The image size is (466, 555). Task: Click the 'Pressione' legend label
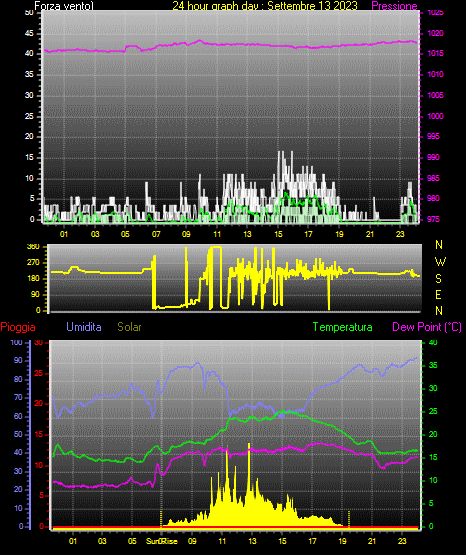pyautogui.click(x=394, y=6)
